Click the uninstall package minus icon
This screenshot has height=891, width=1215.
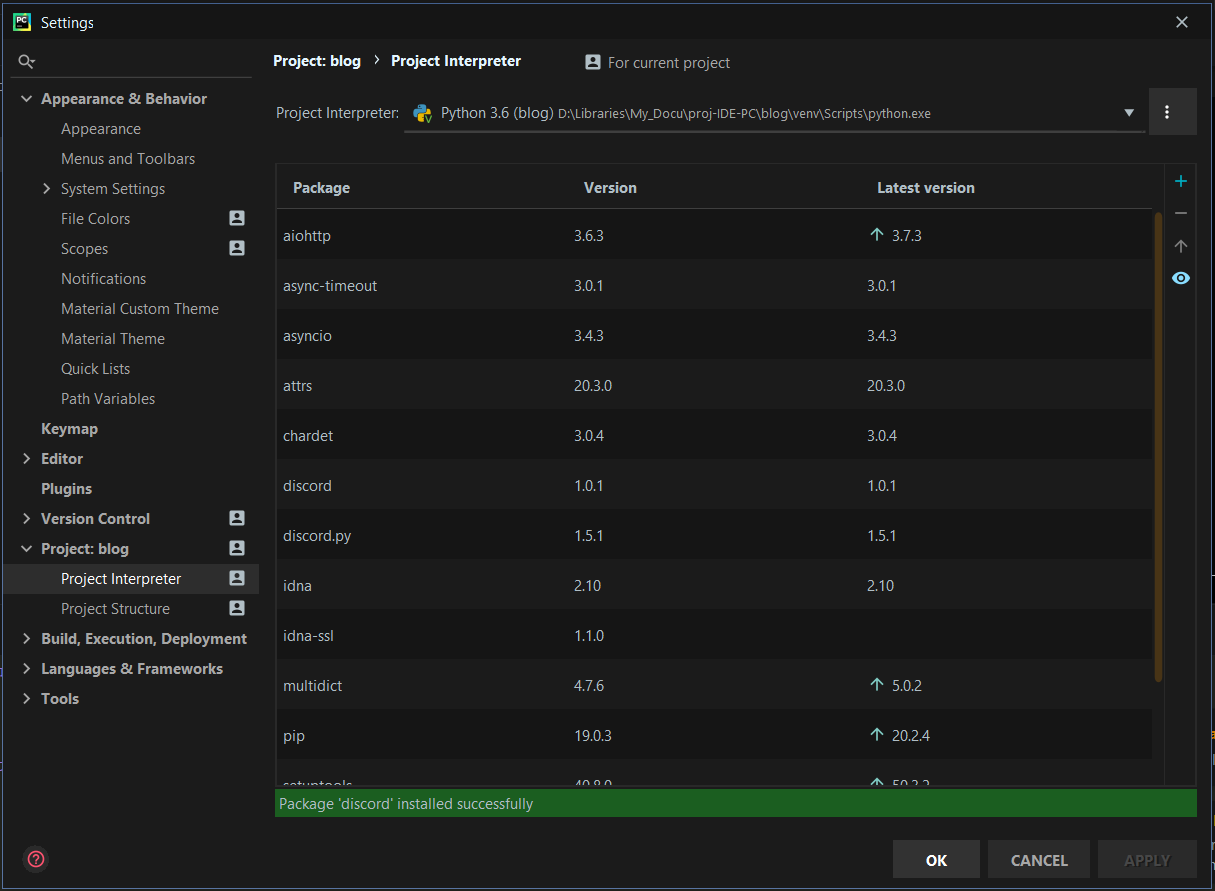(1181, 213)
